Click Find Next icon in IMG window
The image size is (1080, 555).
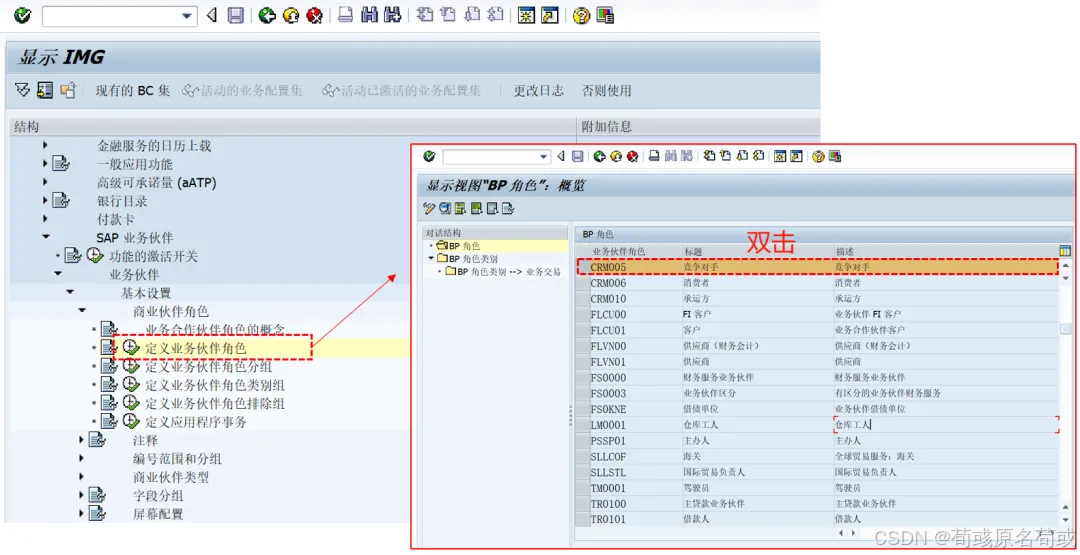(393, 15)
